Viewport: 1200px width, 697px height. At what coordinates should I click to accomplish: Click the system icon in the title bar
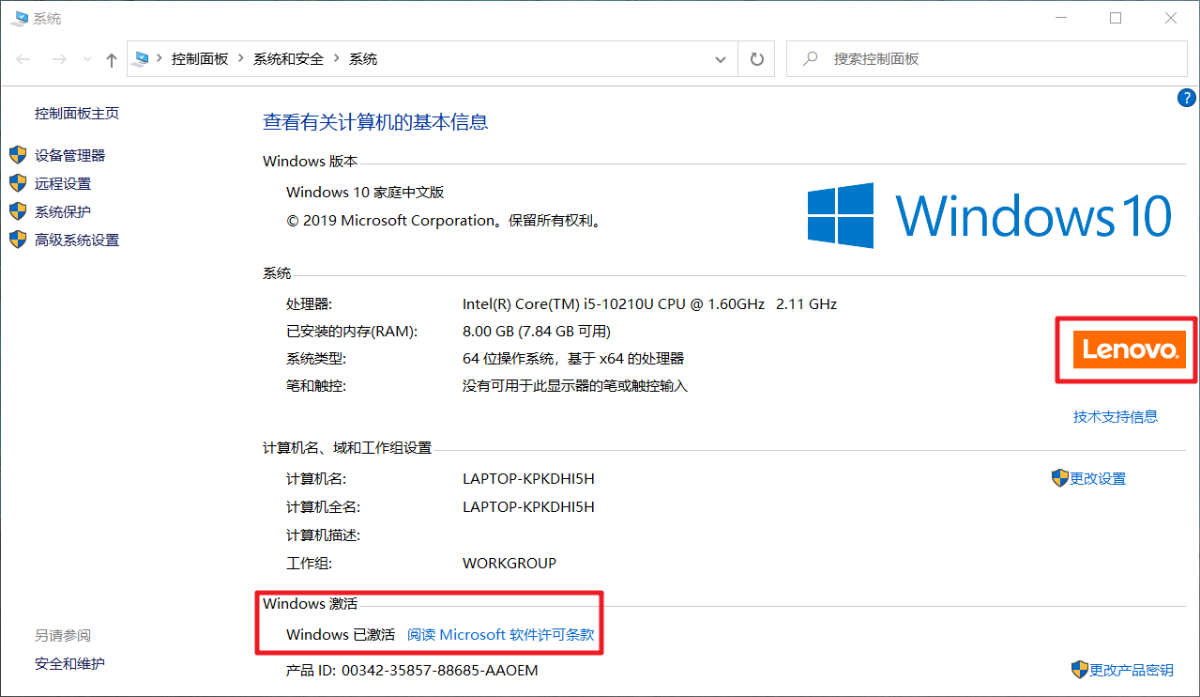click(19, 17)
